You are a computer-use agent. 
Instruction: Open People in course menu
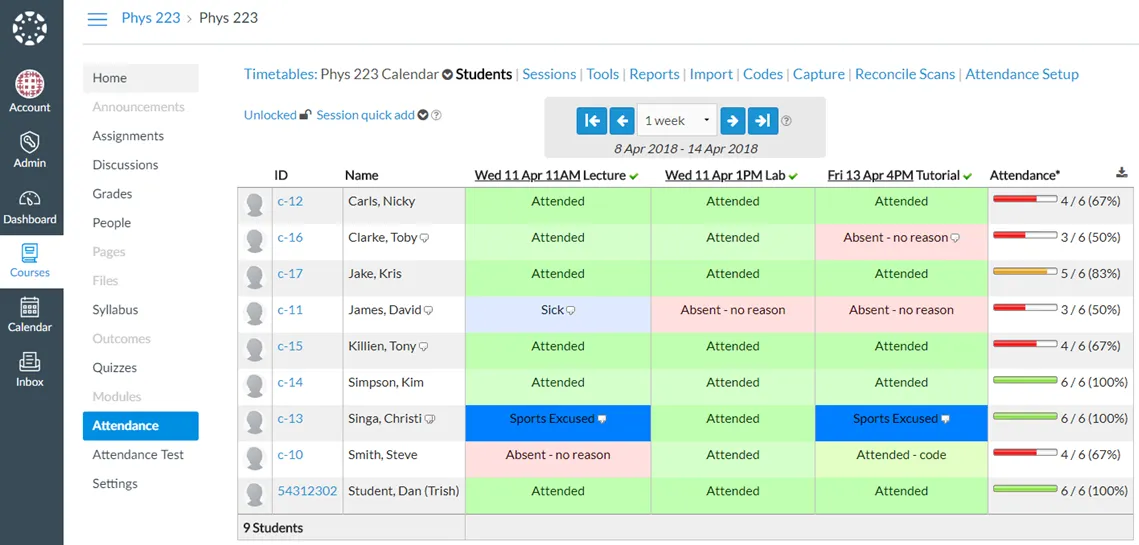point(111,223)
